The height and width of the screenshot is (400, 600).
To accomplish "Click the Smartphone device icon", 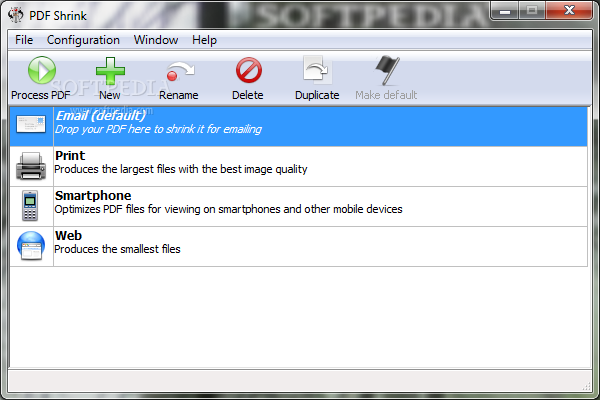I will tap(30, 206).
